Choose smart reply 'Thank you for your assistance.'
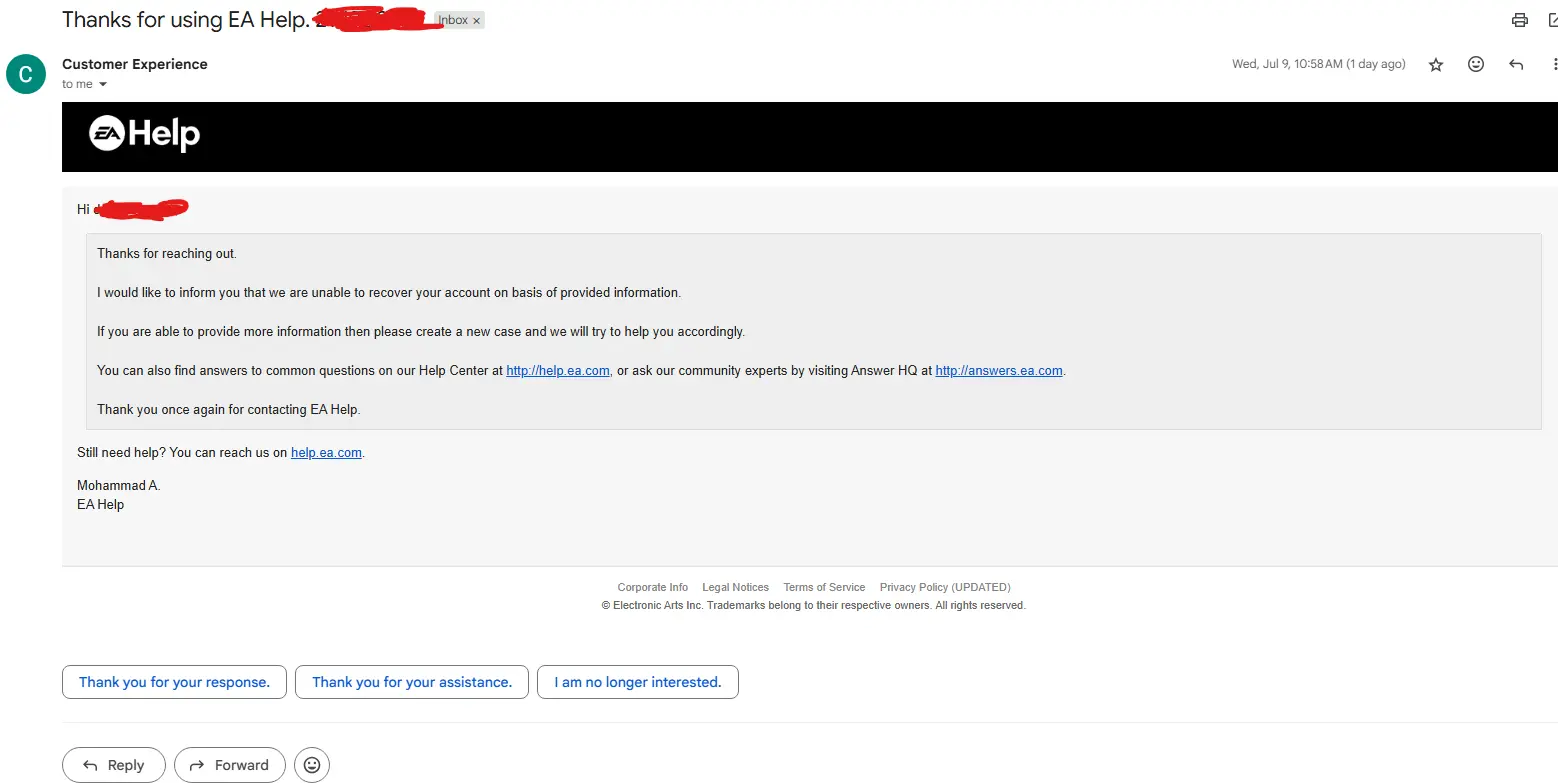This screenshot has width=1558, height=783. (x=412, y=682)
